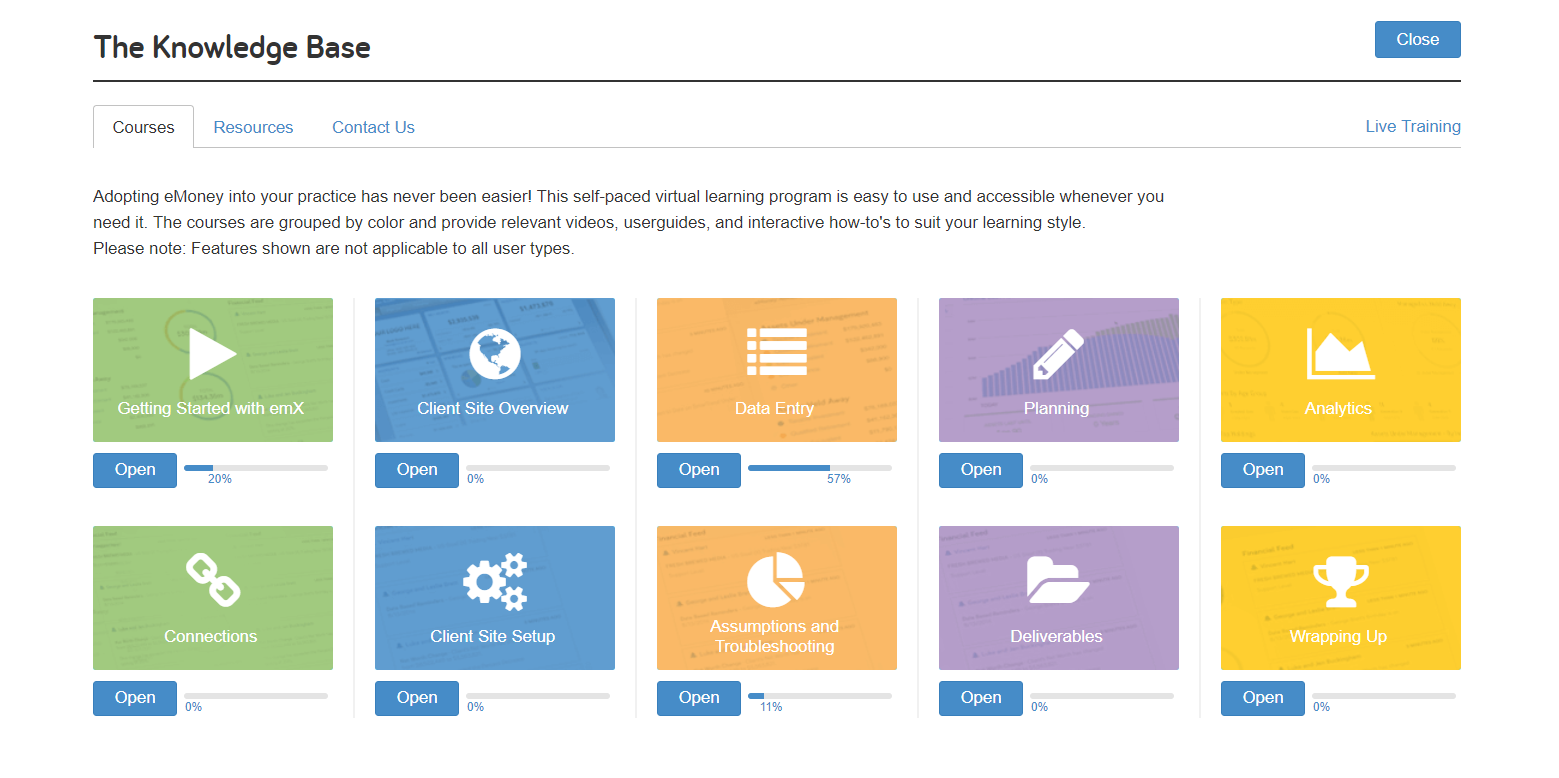Screen dimensions: 1559x778
Task: Click the Connections course progress bar
Action: coord(256,695)
